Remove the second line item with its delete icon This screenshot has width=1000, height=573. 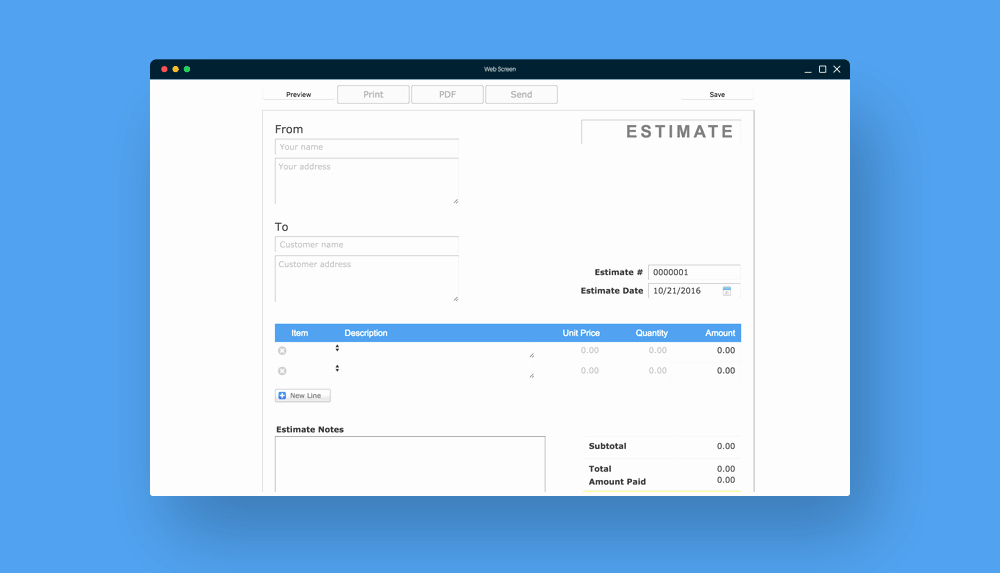coord(282,371)
